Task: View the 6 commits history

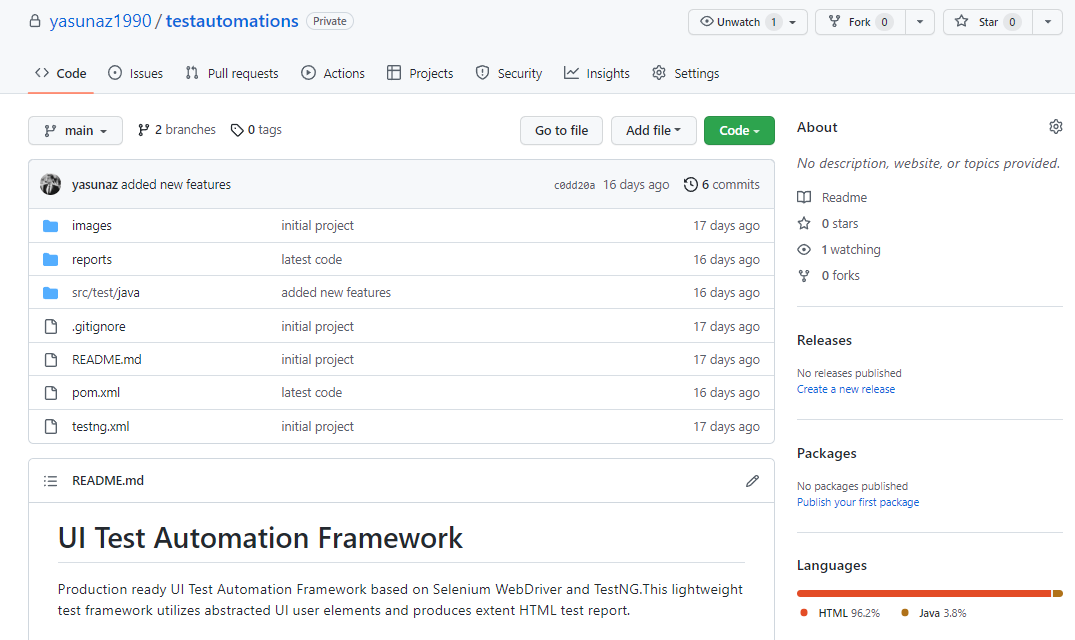Action: point(721,185)
